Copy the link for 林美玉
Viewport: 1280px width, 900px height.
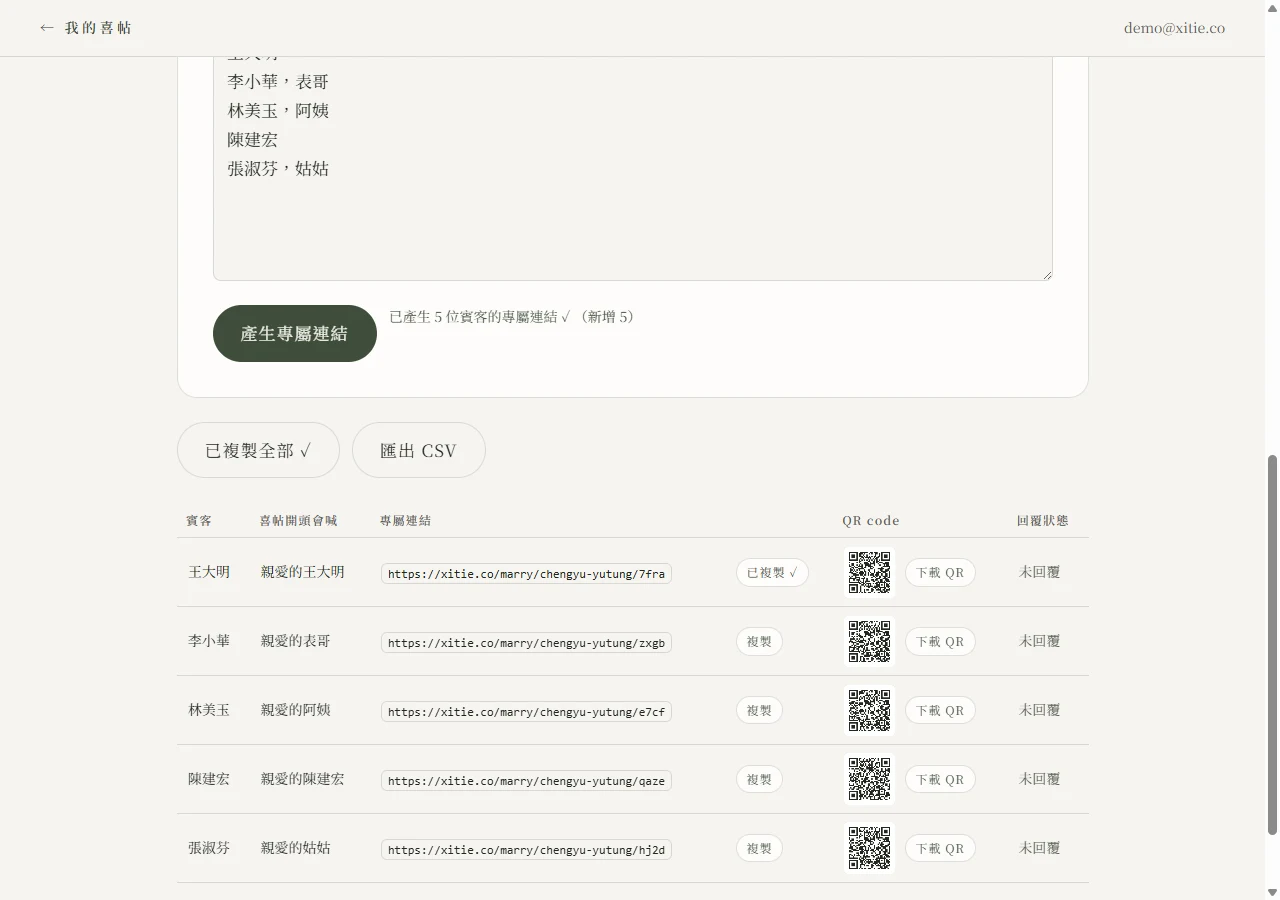click(x=759, y=711)
